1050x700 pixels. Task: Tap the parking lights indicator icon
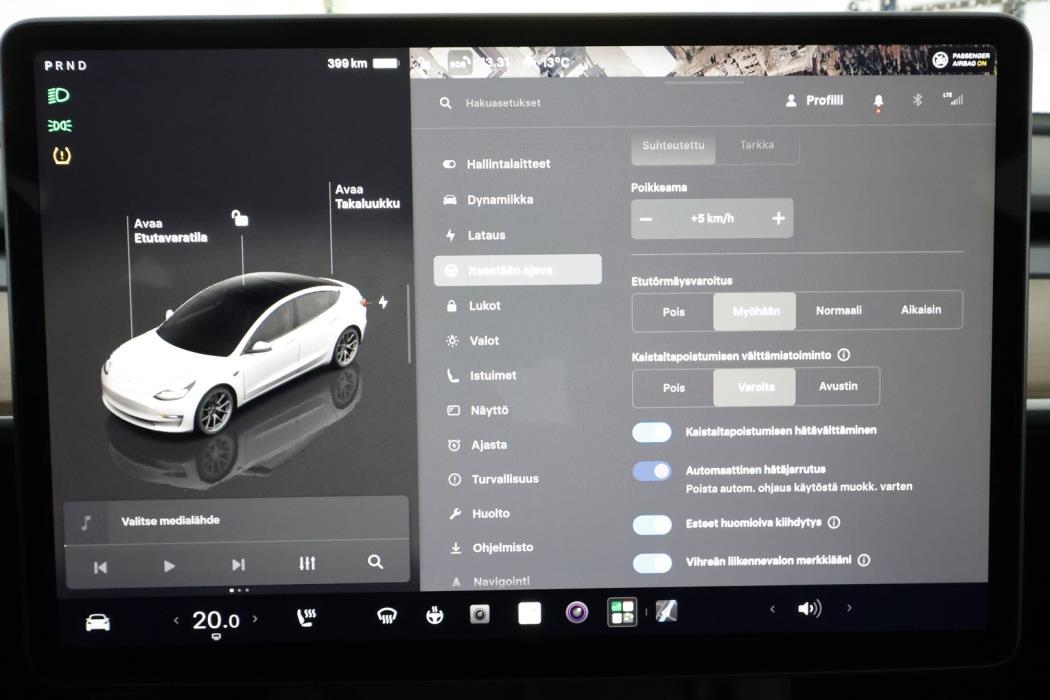(60, 125)
